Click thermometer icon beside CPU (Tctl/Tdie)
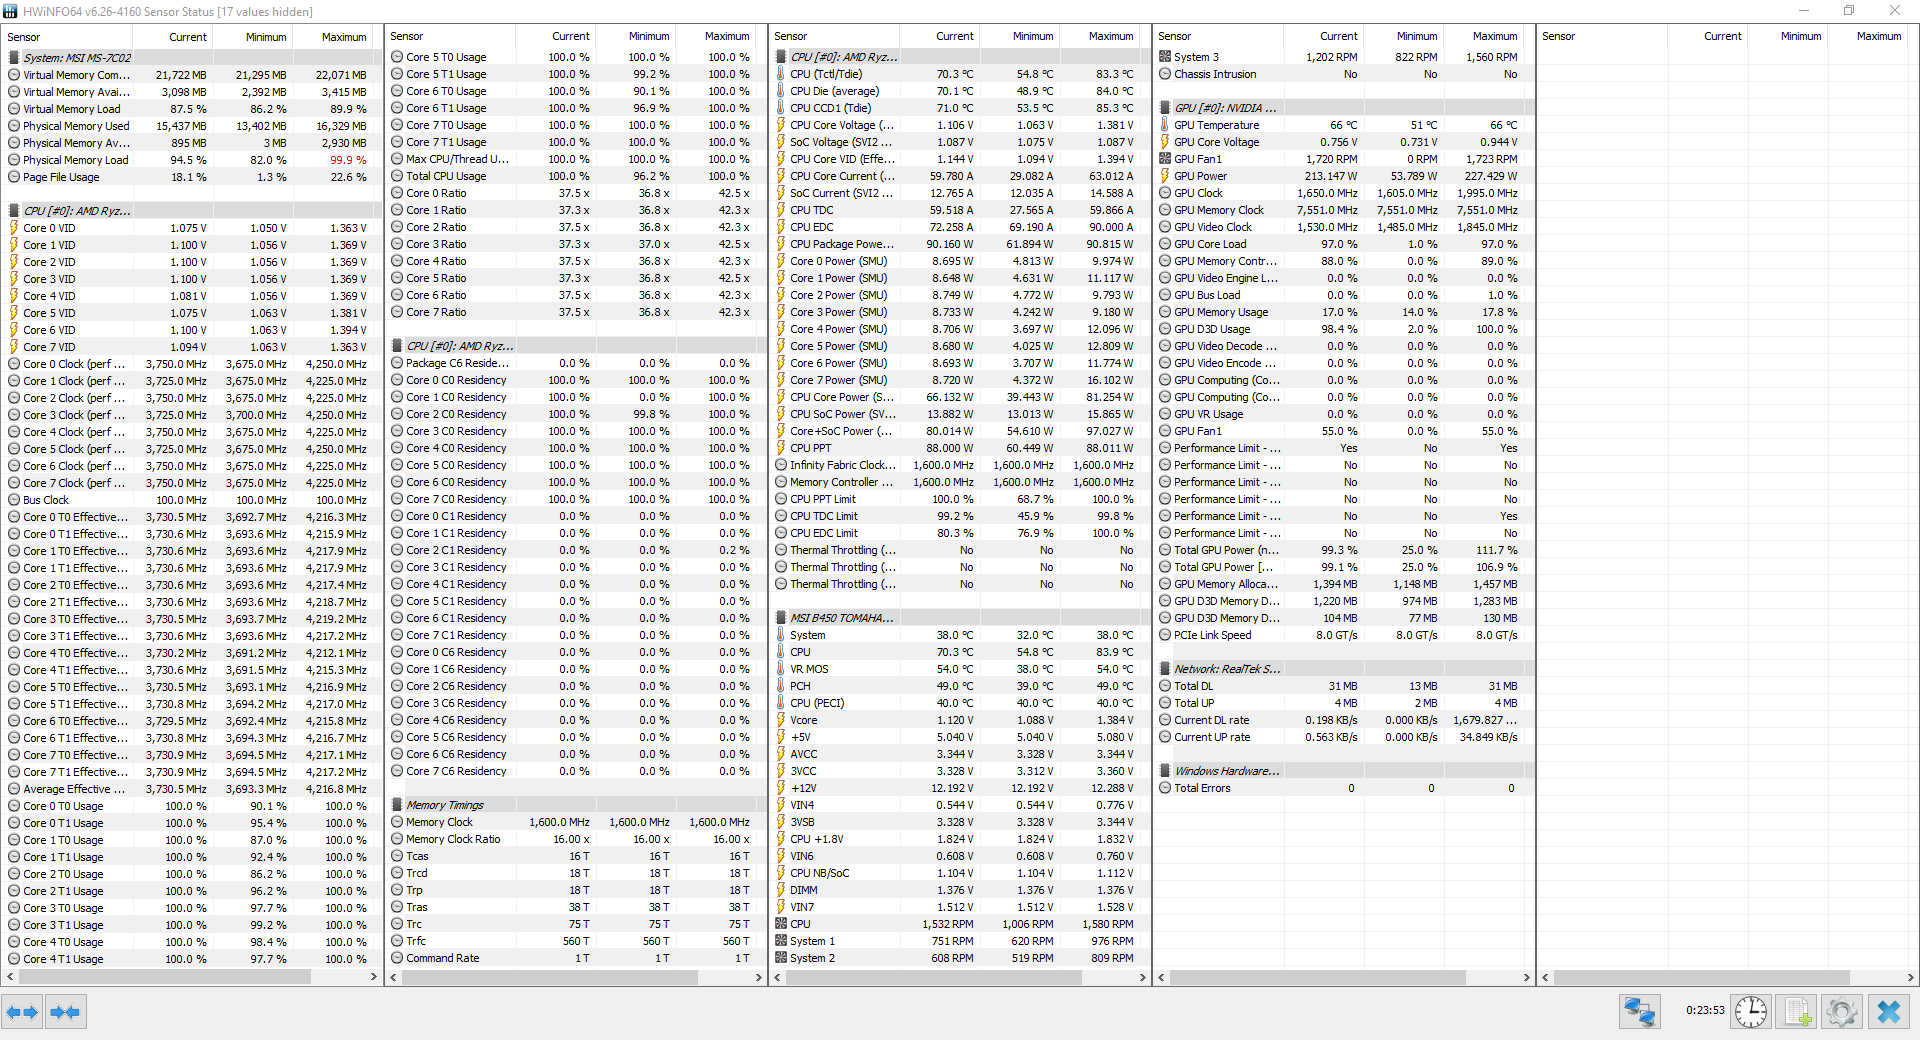Viewport: 1920px width, 1040px height. pos(781,74)
